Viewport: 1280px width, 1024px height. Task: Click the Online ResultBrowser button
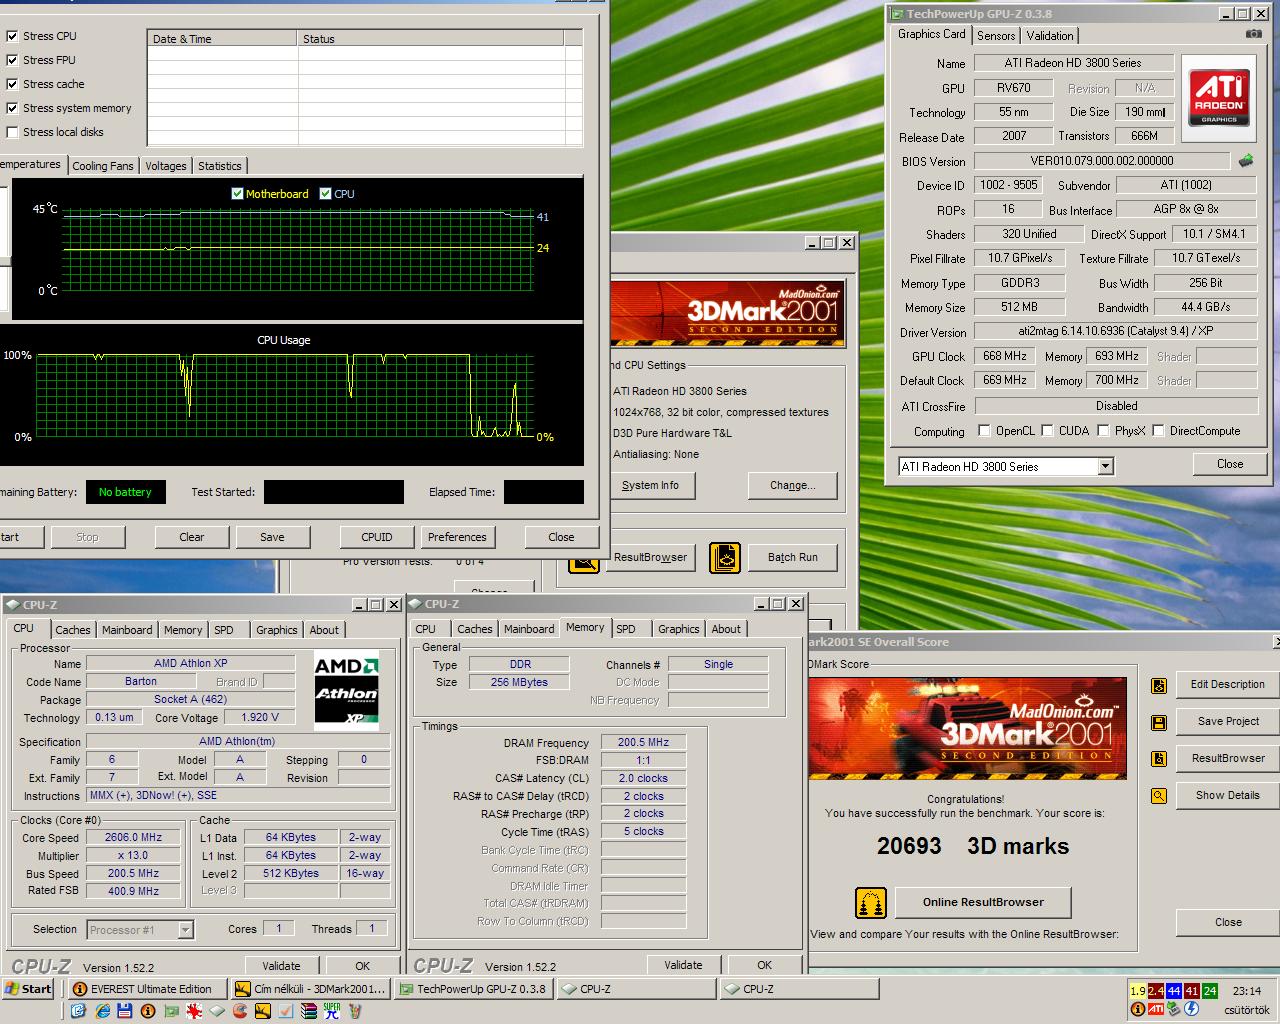tap(983, 902)
